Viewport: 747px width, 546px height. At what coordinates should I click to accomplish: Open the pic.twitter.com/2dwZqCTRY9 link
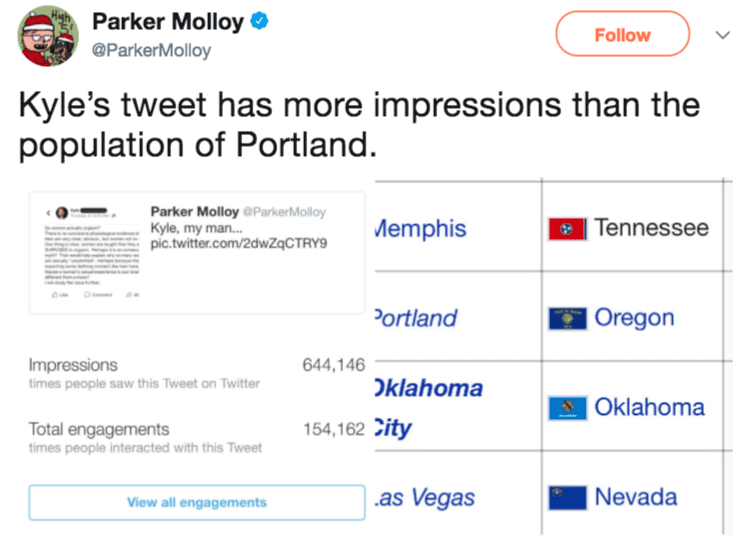coord(239,243)
